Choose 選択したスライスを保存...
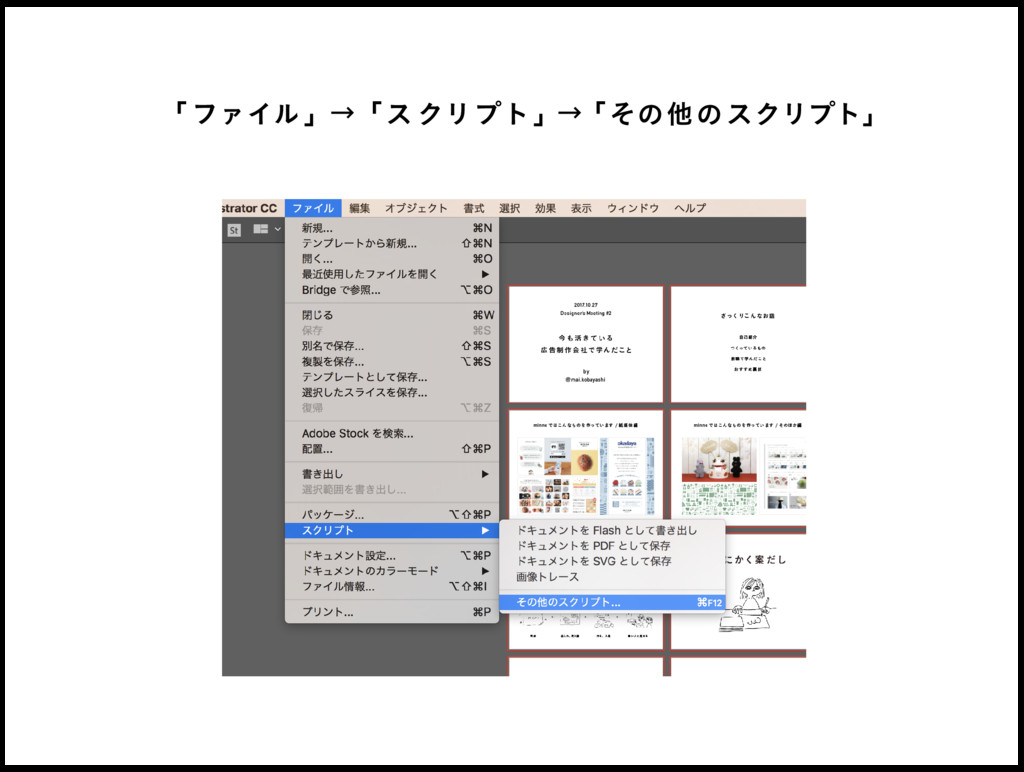This screenshot has height=772, width=1024. pyautogui.click(x=392, y=393)
